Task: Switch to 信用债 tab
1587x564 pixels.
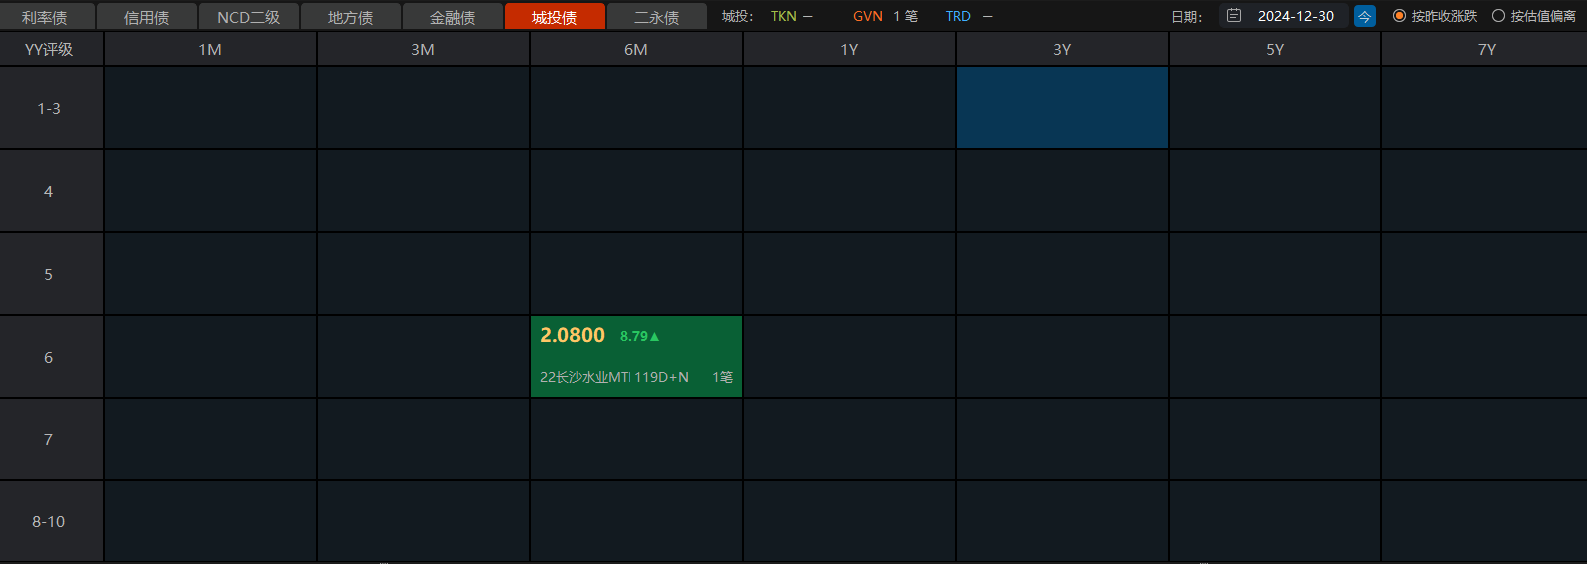Action: 147,17
